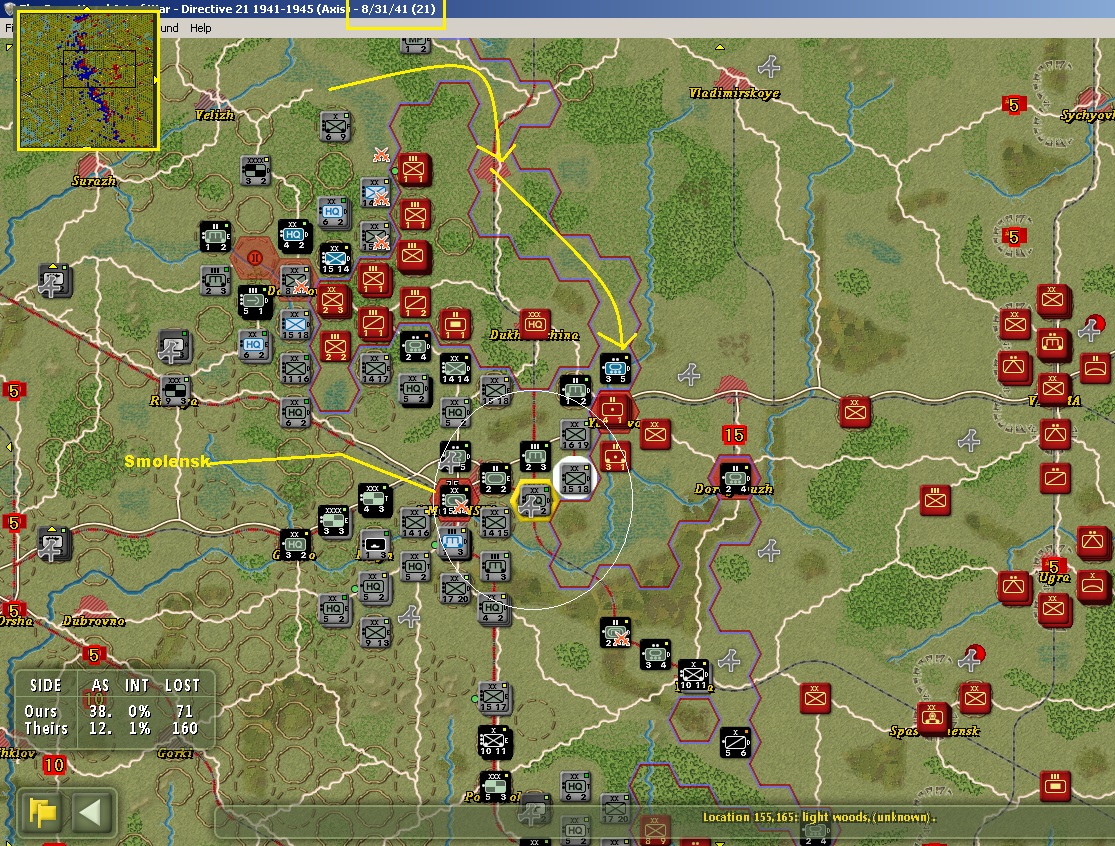Click the 8/31/41 (21) date in title bar
1115x846 pixels.
click(398, 9)
